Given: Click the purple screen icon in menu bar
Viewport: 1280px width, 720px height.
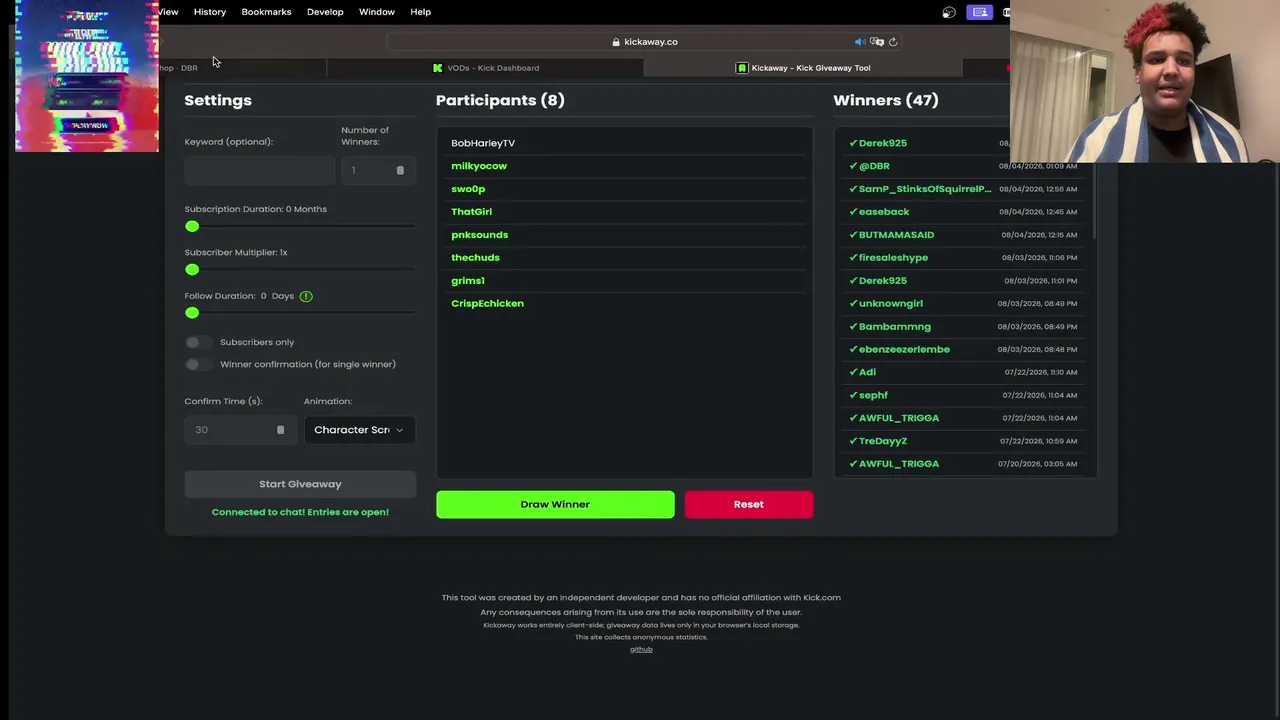Looking at the screenshot, I should [x=980, y=12].
